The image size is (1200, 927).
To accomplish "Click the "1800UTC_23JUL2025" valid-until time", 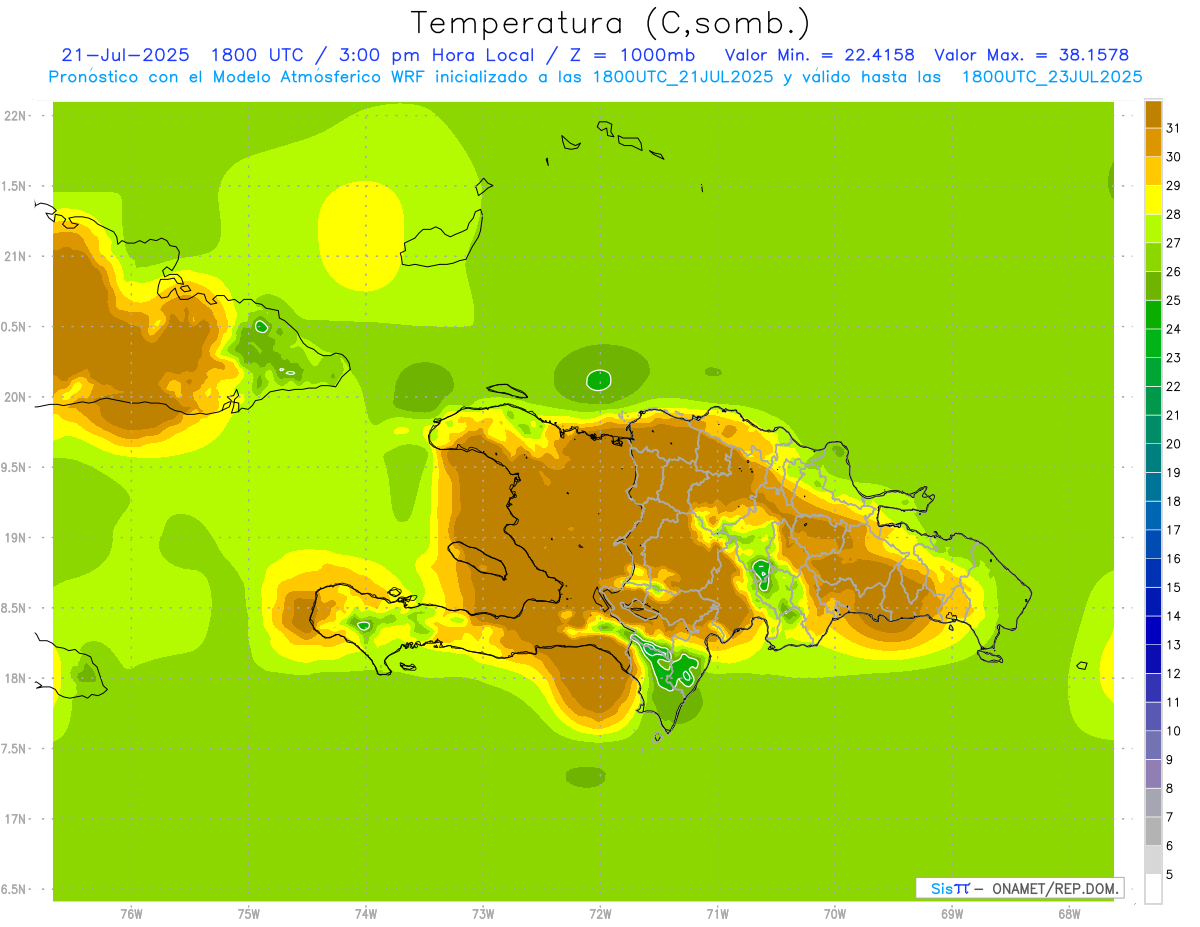I will (1052, 77).
